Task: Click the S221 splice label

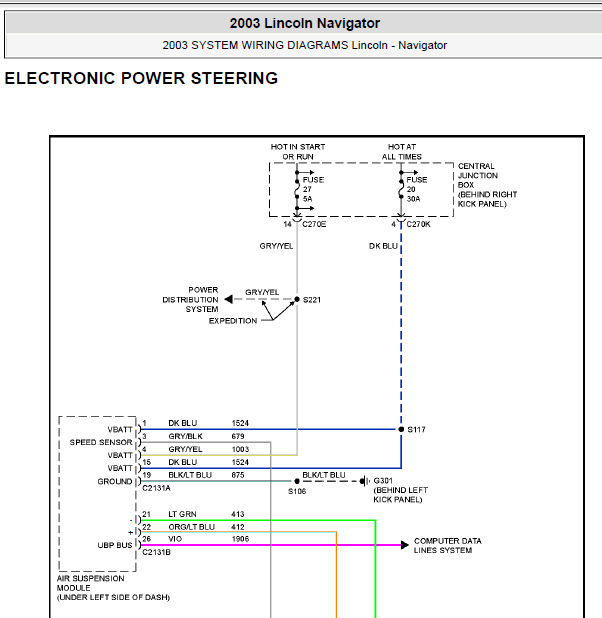Action: 312,300
